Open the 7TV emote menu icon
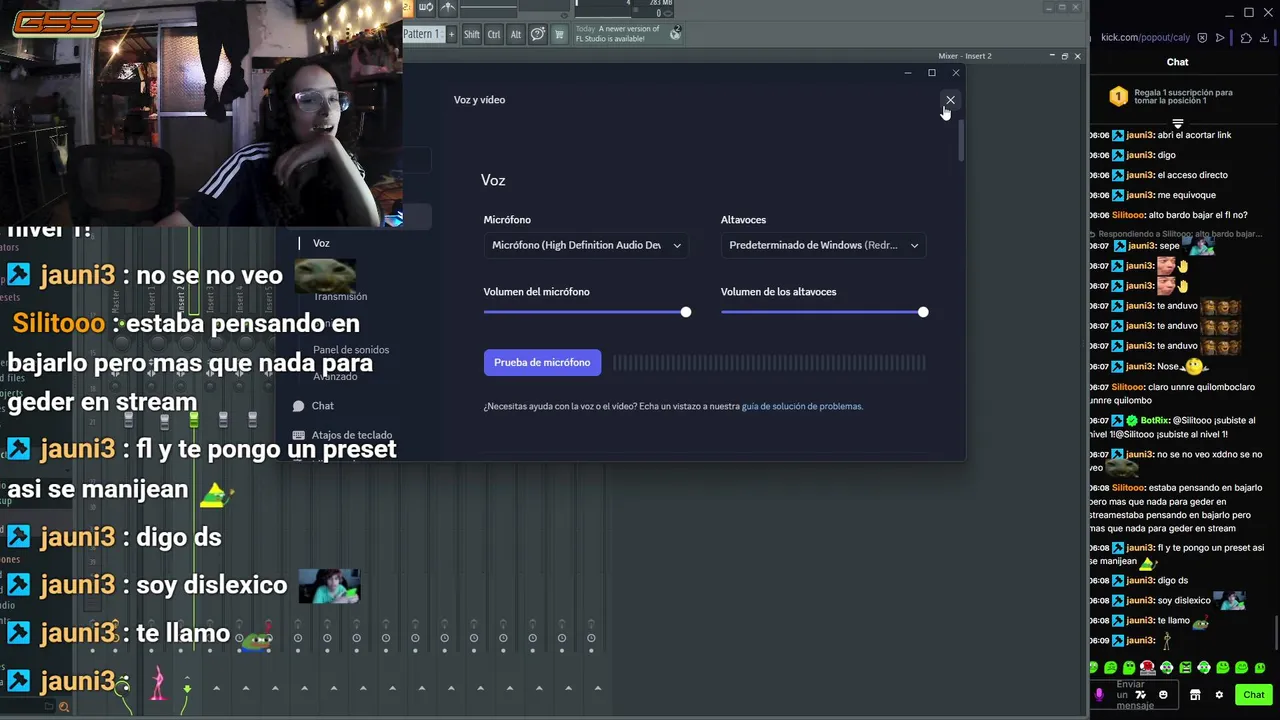This screenshot has width=1280, height=720. click(x=1140, y=695)
